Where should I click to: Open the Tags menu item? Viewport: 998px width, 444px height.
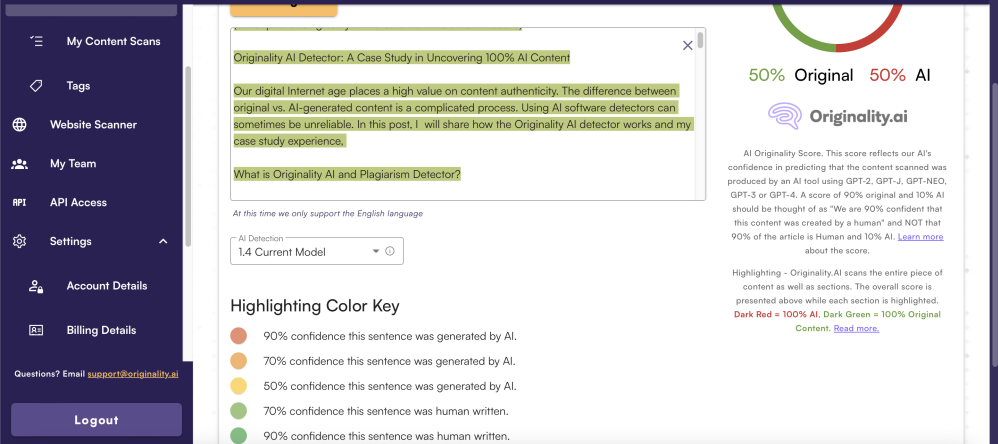click(x=78, y=86)
